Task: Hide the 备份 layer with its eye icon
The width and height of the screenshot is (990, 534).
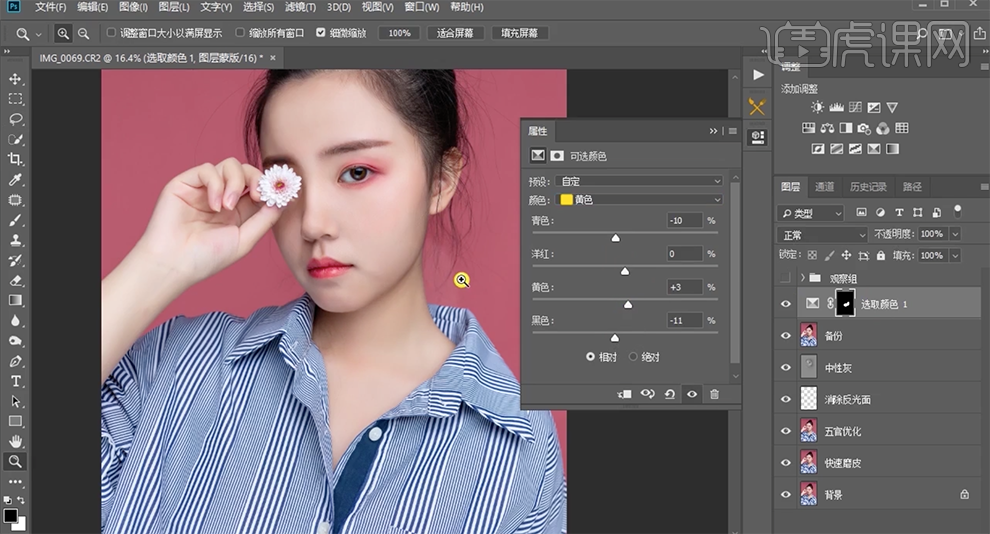Action: (x=786, y=336)
